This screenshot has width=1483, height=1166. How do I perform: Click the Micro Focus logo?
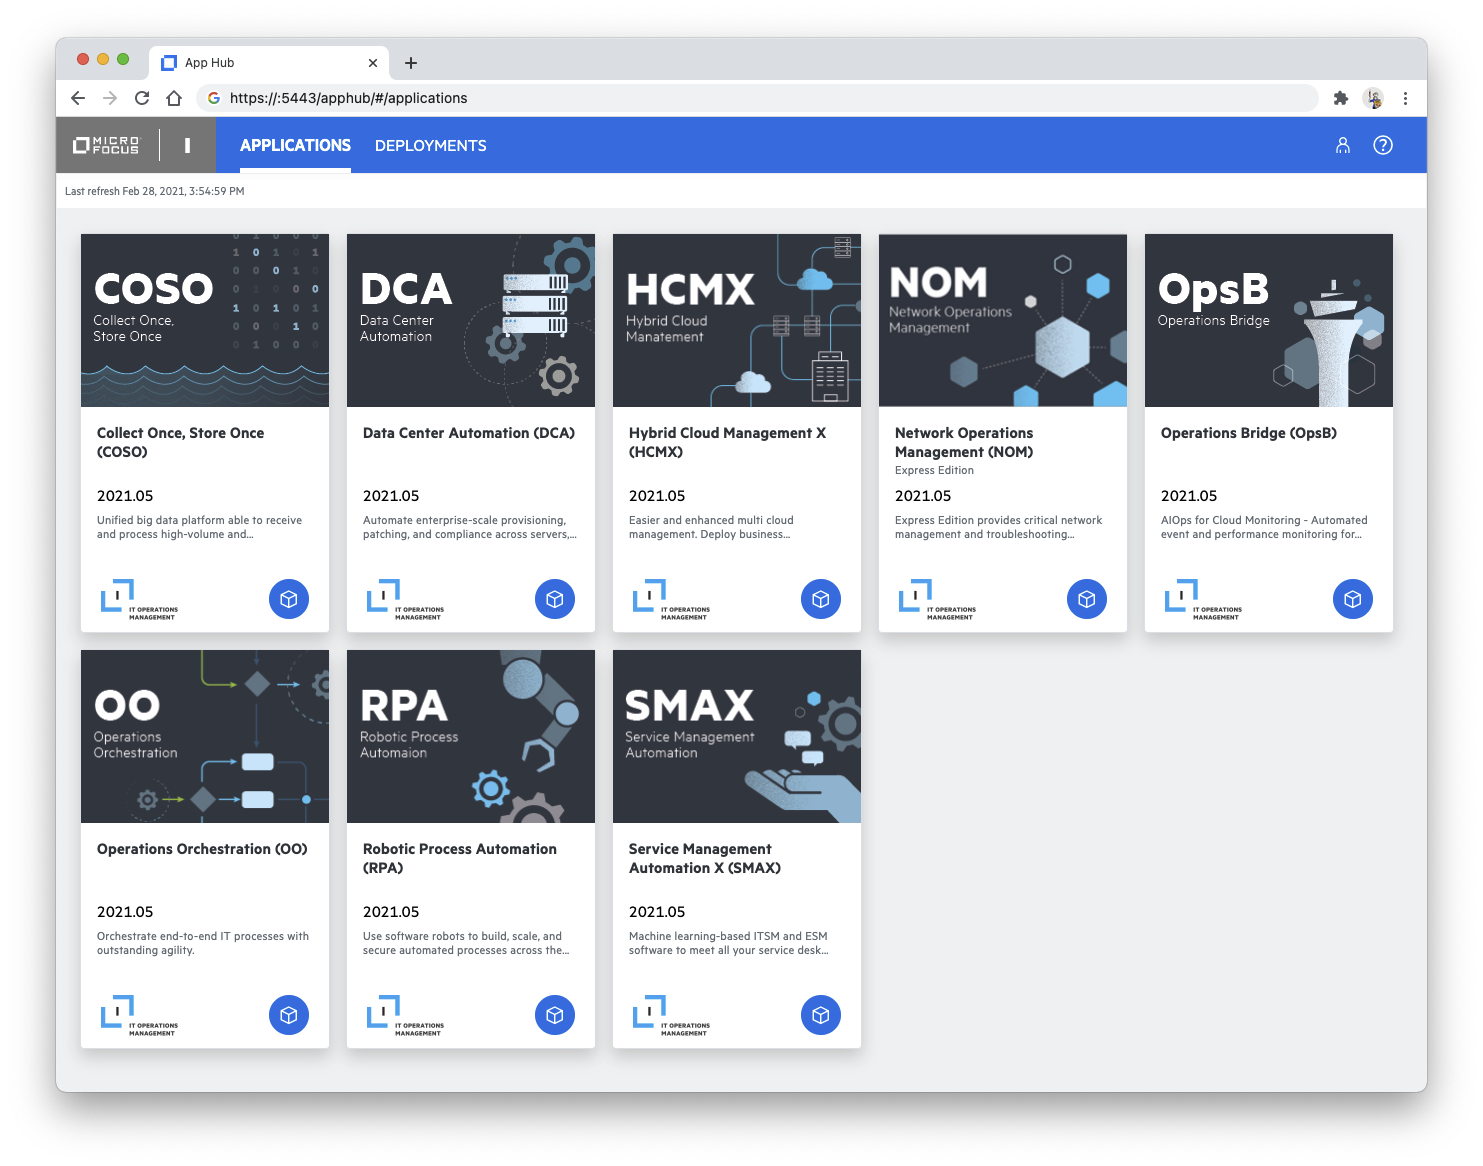106,145
